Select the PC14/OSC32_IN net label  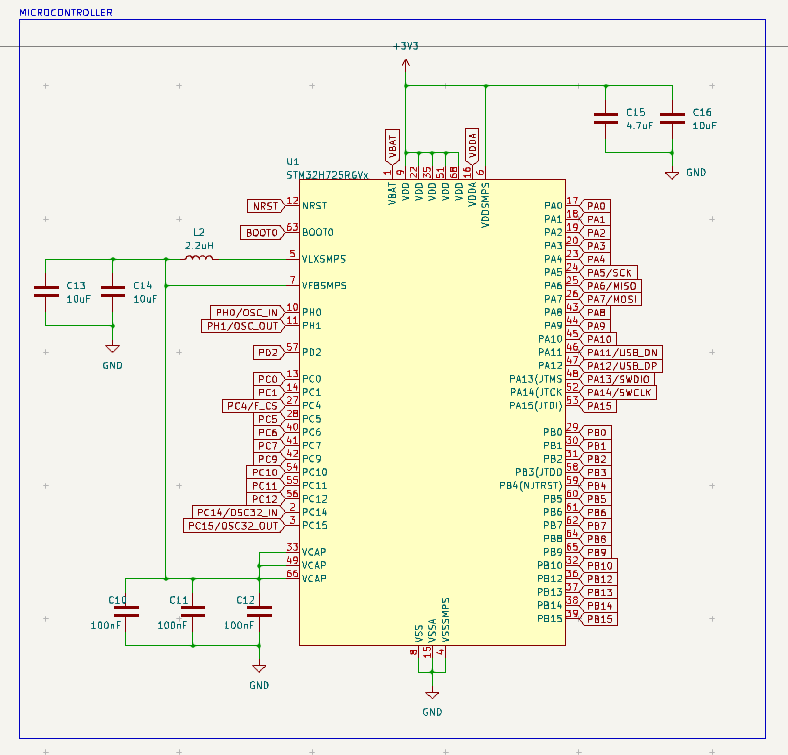(238, 513)
